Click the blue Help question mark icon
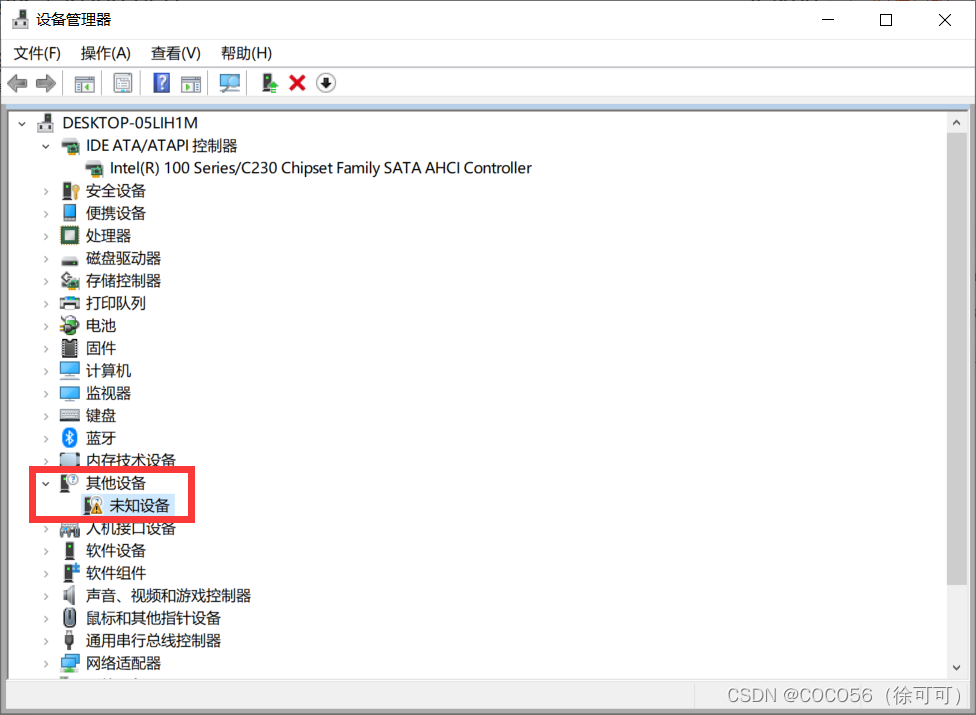Viewport: 976px width, 715px height. (161, 83)
